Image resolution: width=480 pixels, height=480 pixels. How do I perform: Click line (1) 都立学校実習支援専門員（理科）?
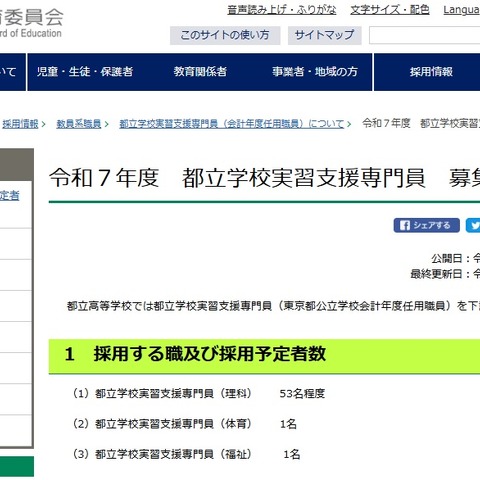[162, 394]
